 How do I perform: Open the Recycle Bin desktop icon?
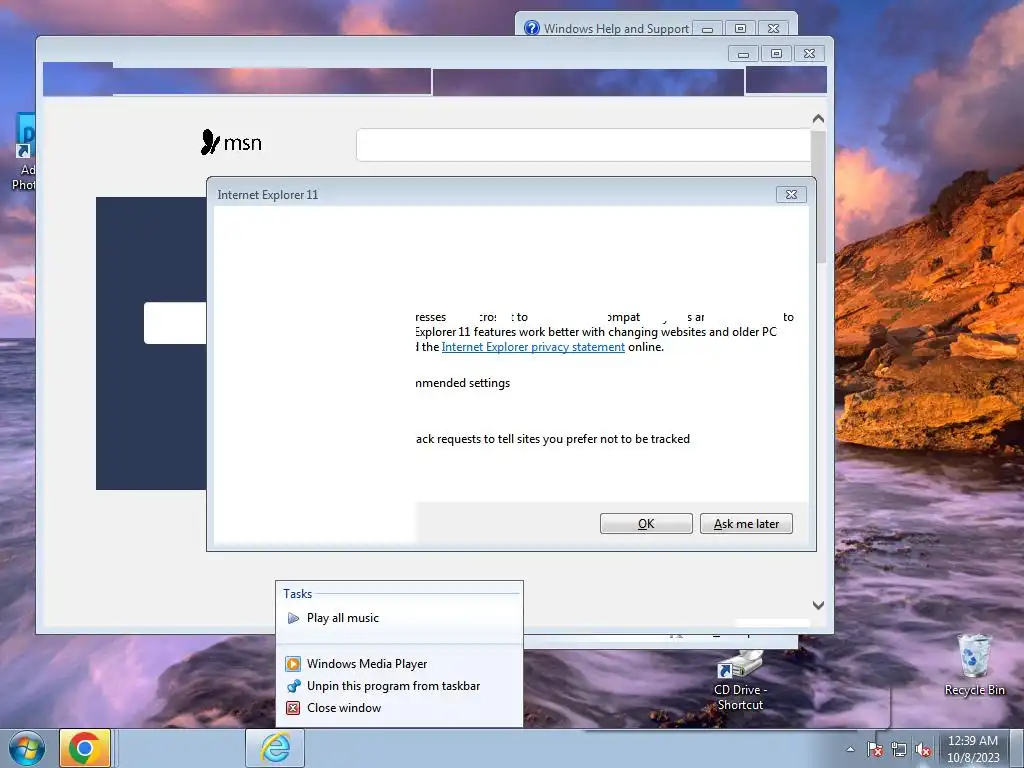[x=974, y=664]
